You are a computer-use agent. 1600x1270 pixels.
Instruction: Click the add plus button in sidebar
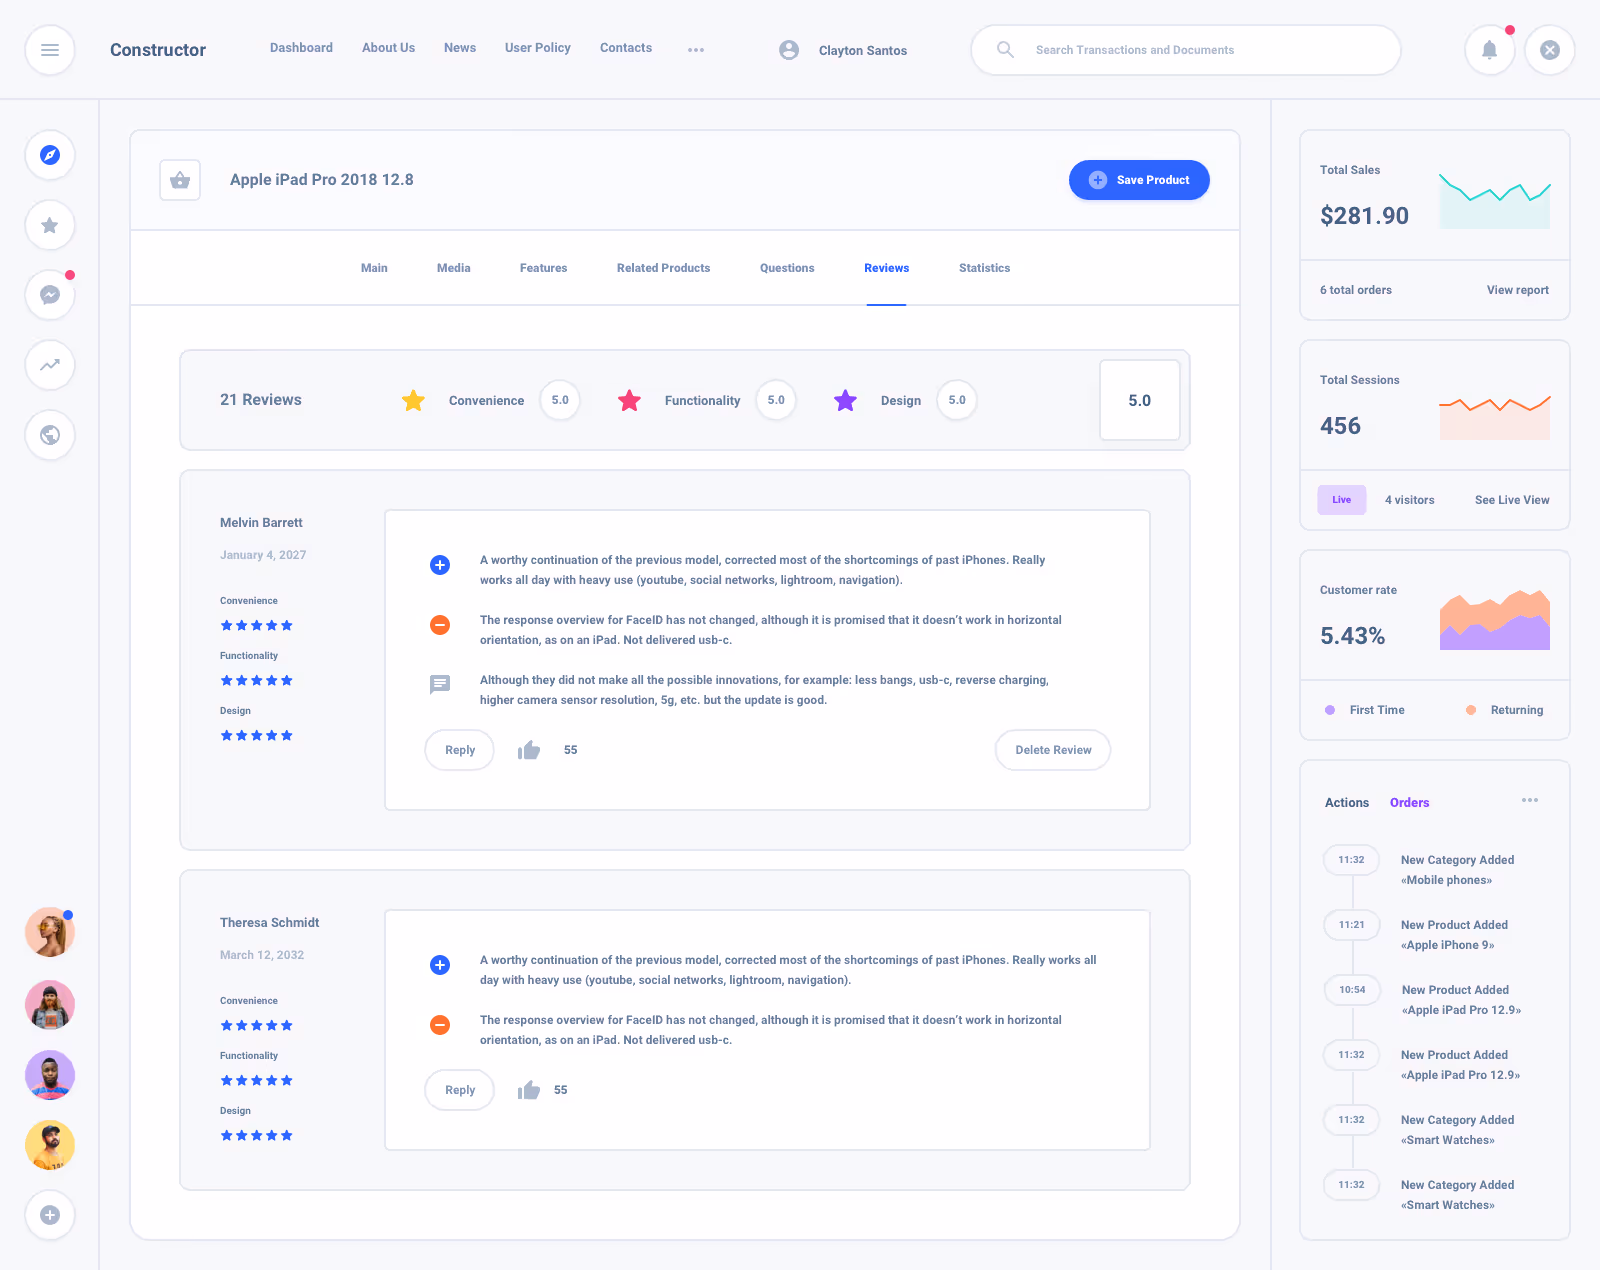pyautogui.click(x=50, y=1215)
